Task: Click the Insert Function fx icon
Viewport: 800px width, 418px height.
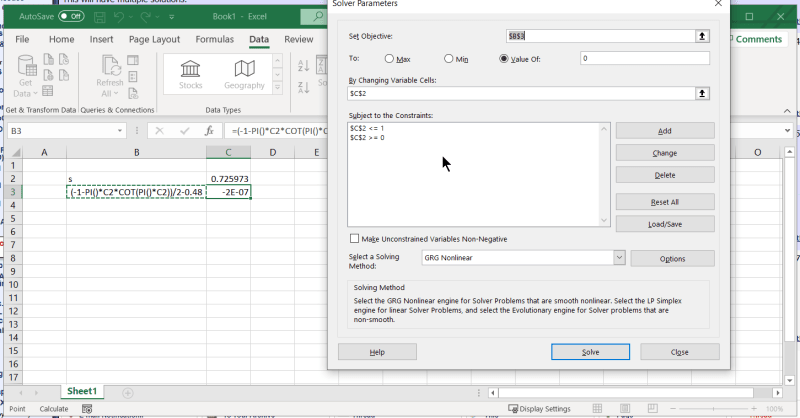Action: coord(209,131)
